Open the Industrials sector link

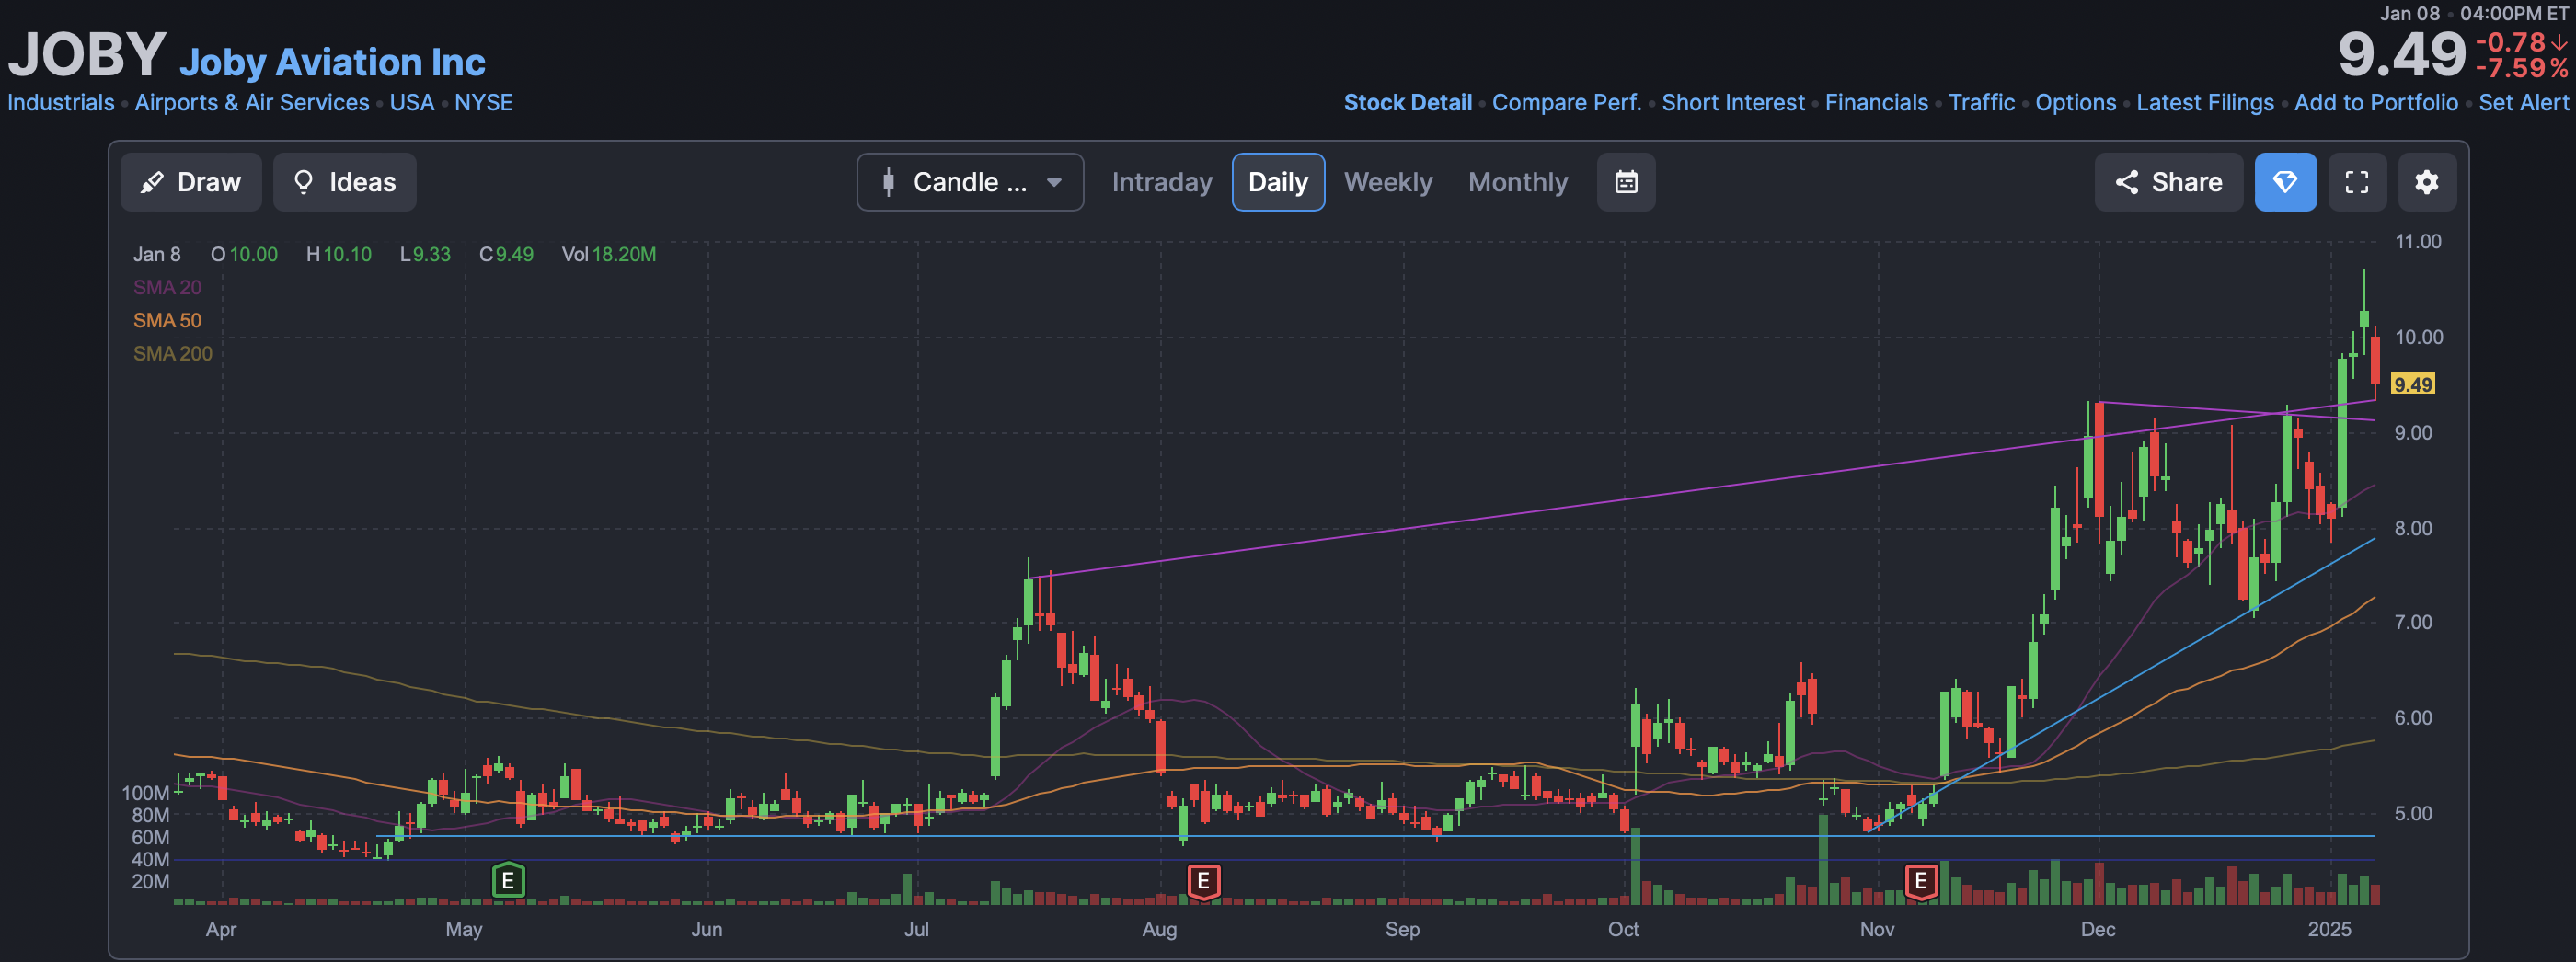61,102
